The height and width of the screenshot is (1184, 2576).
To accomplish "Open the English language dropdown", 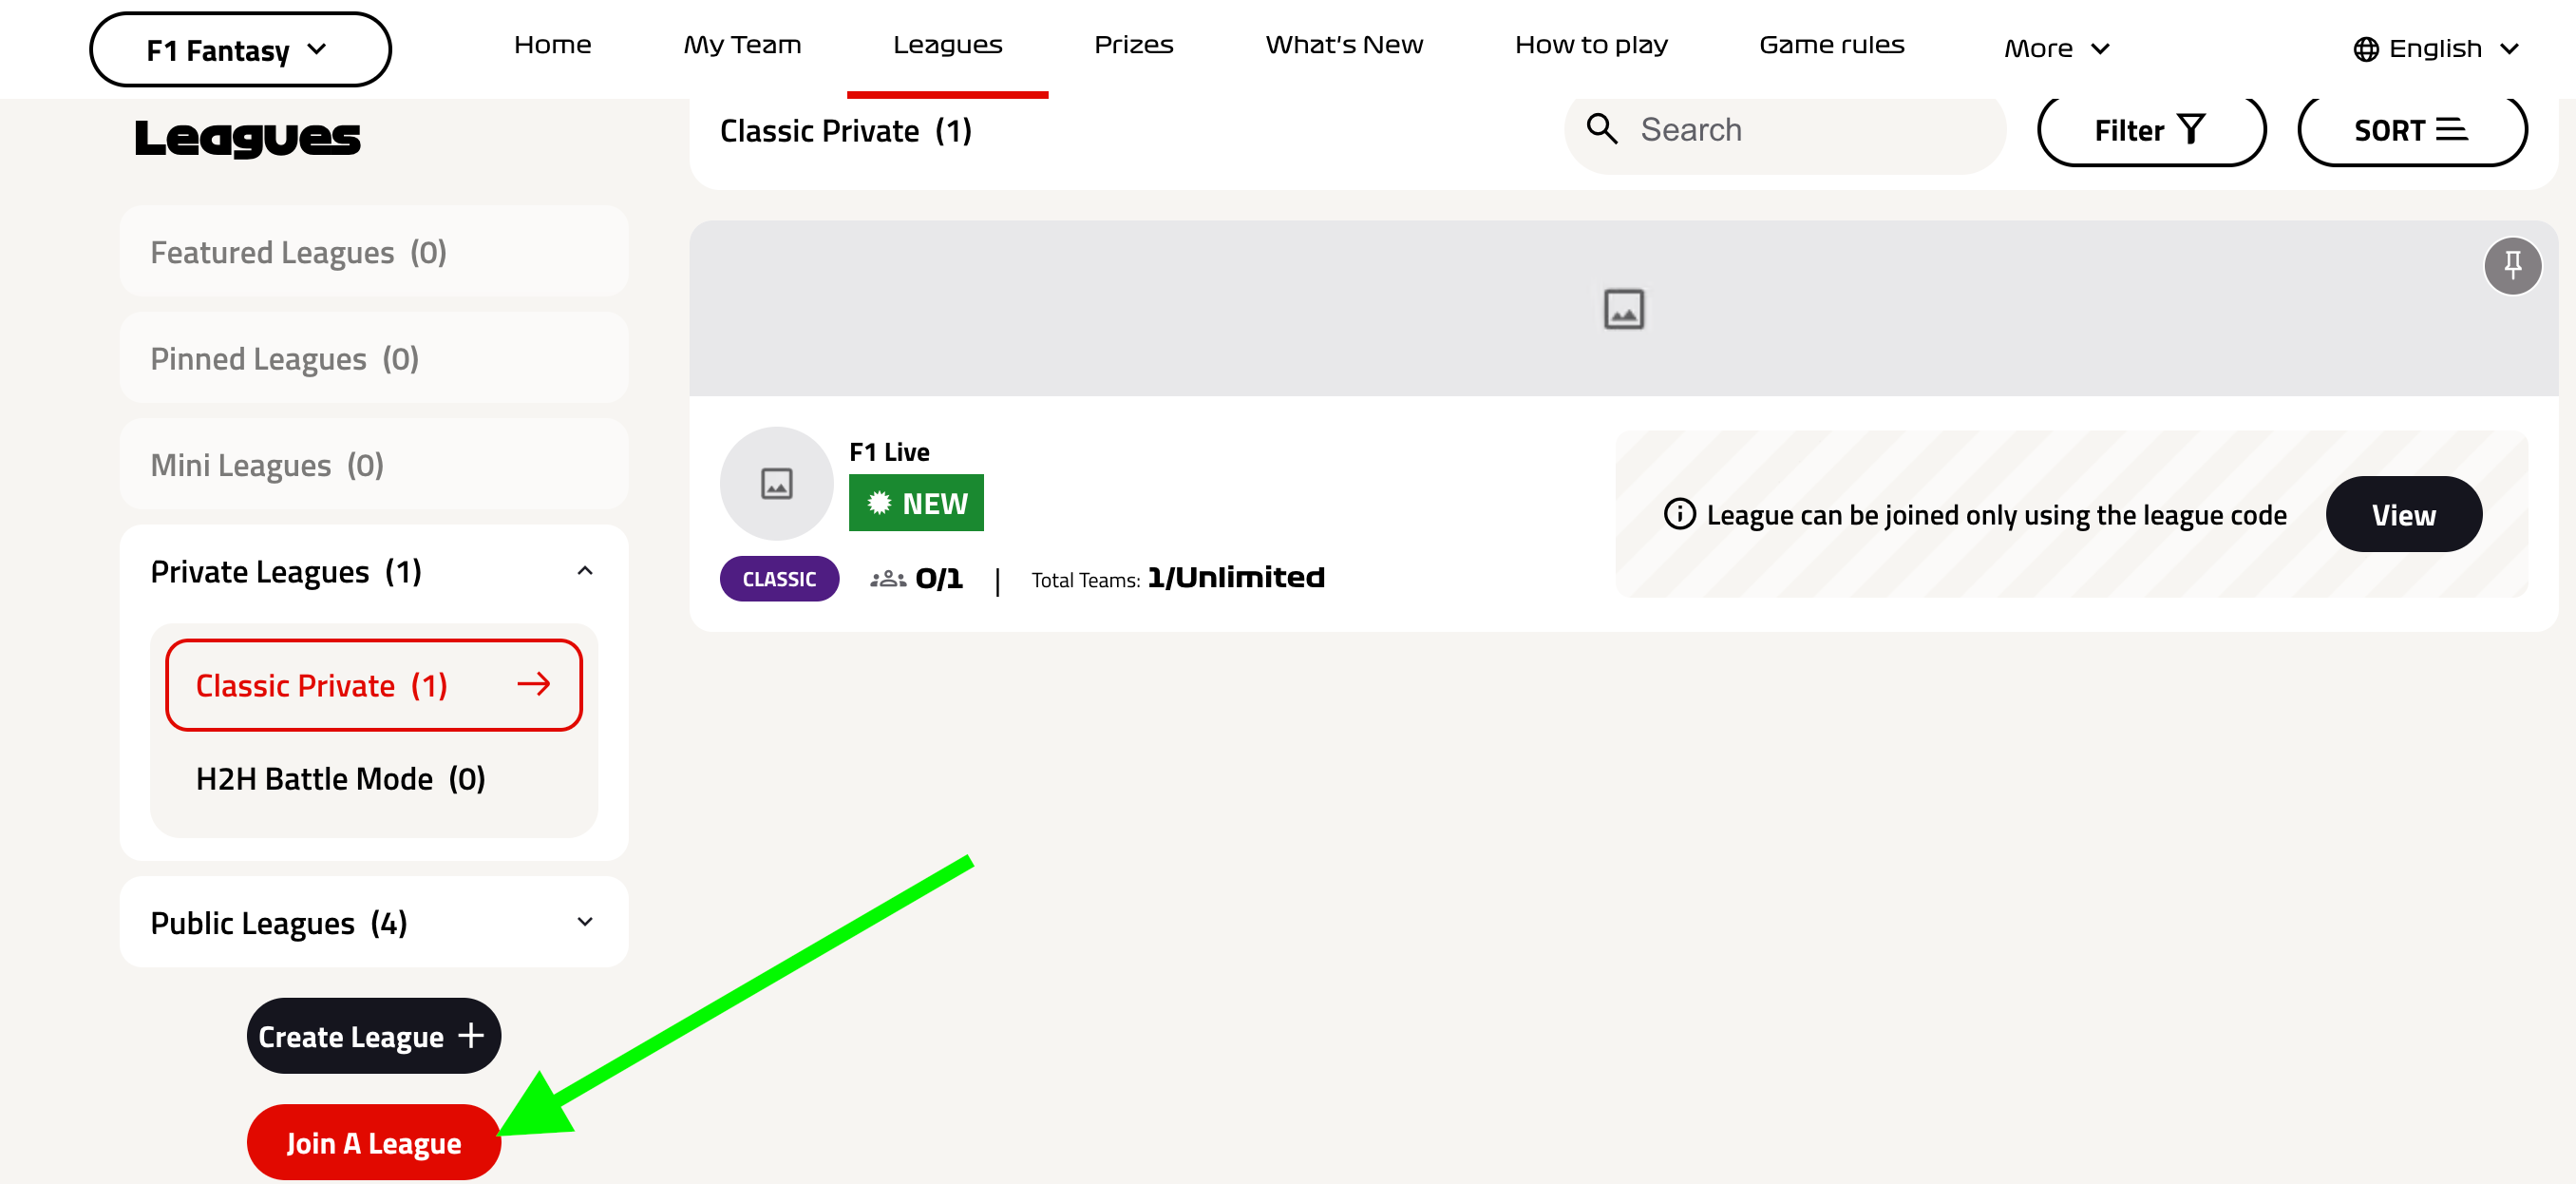I will click(2435, 49).
